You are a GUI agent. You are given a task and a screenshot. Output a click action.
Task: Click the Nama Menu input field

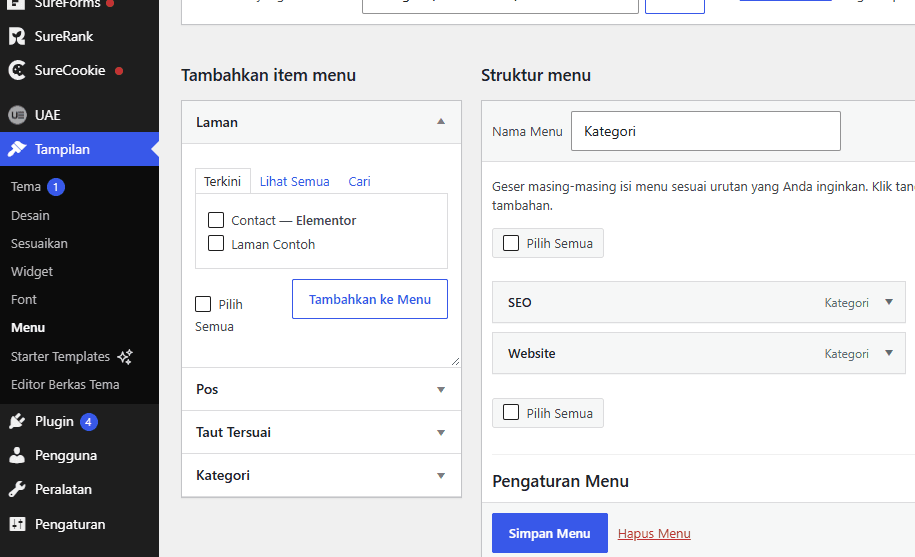tap(706, 131)
